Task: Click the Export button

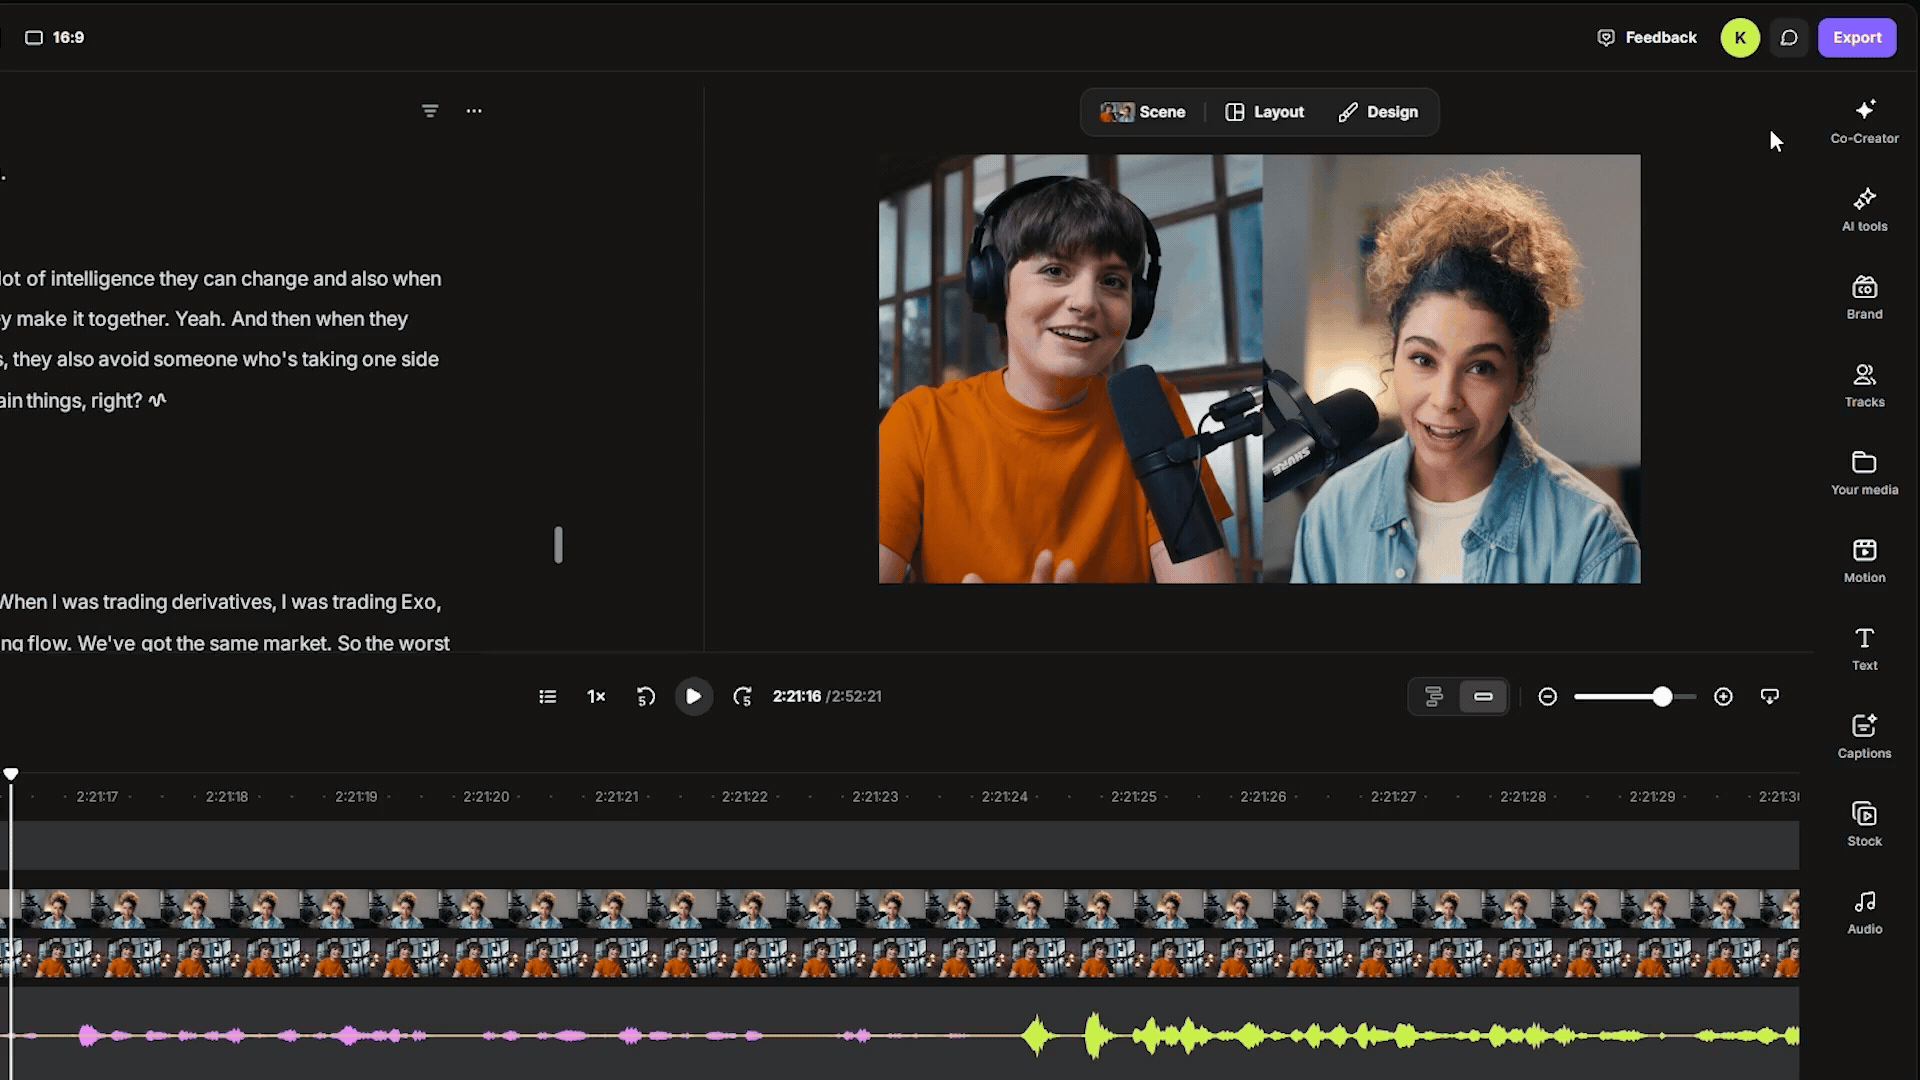Action: point(1857,38)
